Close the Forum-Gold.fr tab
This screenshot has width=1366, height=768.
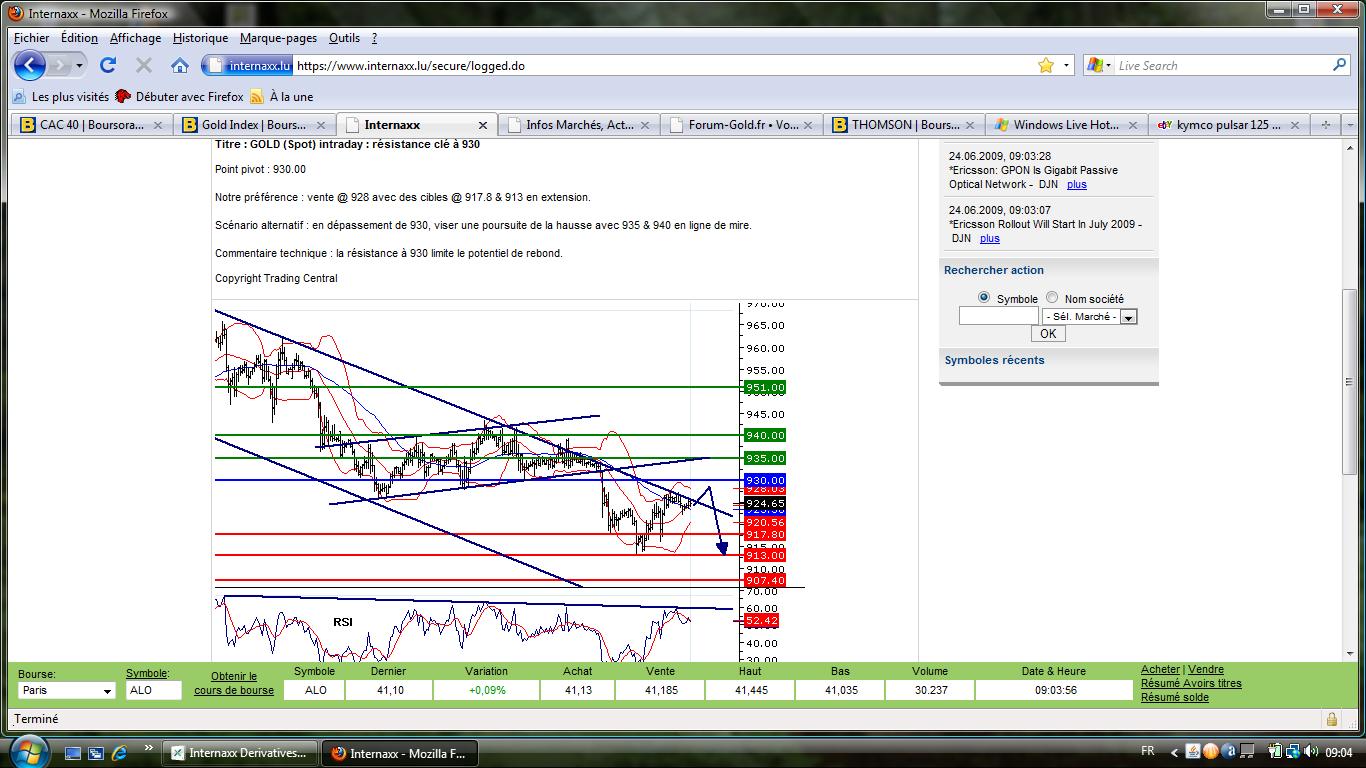(807, 125)
